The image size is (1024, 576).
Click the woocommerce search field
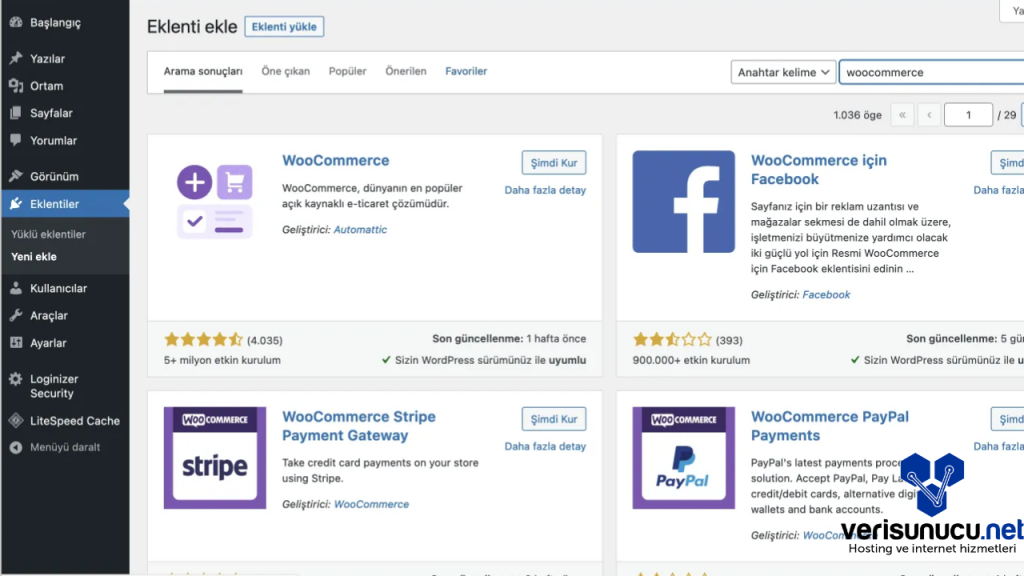tap(931, 72)
